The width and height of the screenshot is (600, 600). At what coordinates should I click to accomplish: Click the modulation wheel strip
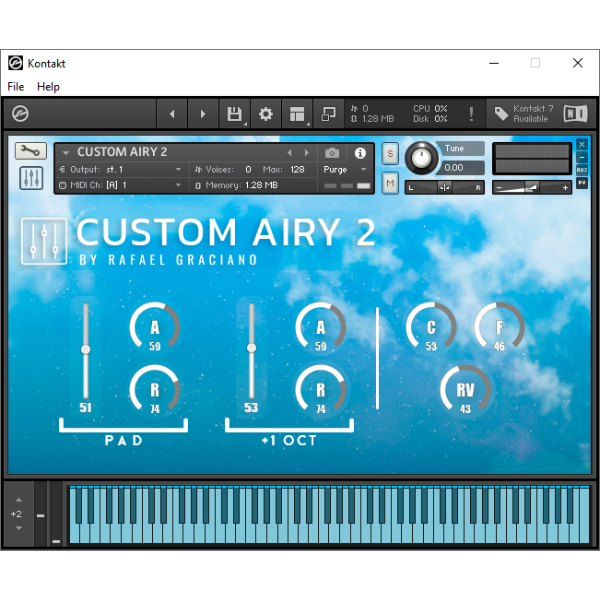coord(56,514)
